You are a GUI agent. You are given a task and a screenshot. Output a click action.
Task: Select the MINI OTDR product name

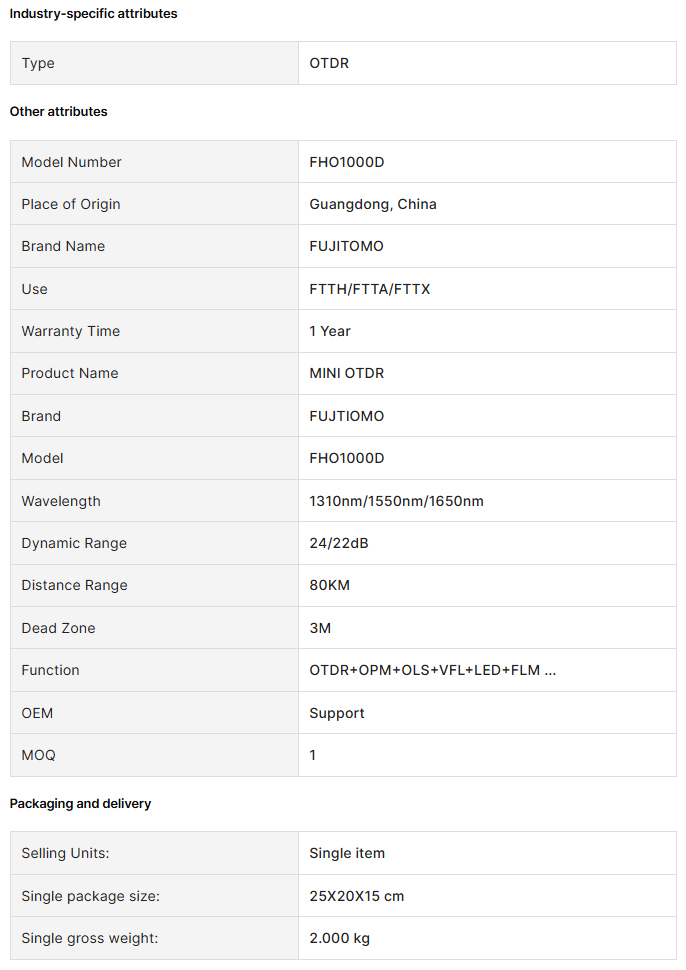[346, 373]
